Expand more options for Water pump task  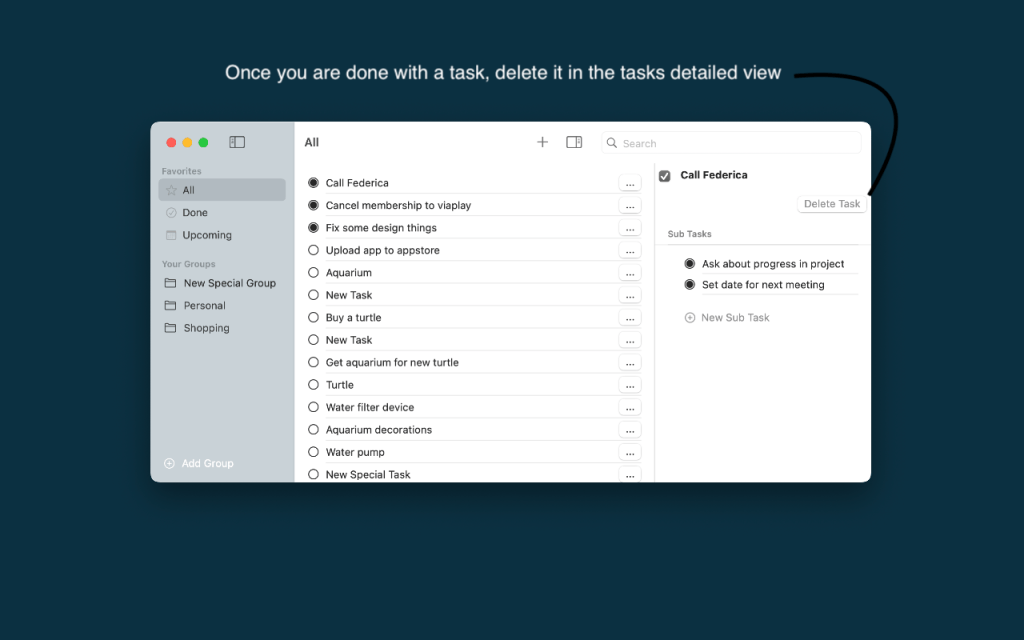(630, 453)
